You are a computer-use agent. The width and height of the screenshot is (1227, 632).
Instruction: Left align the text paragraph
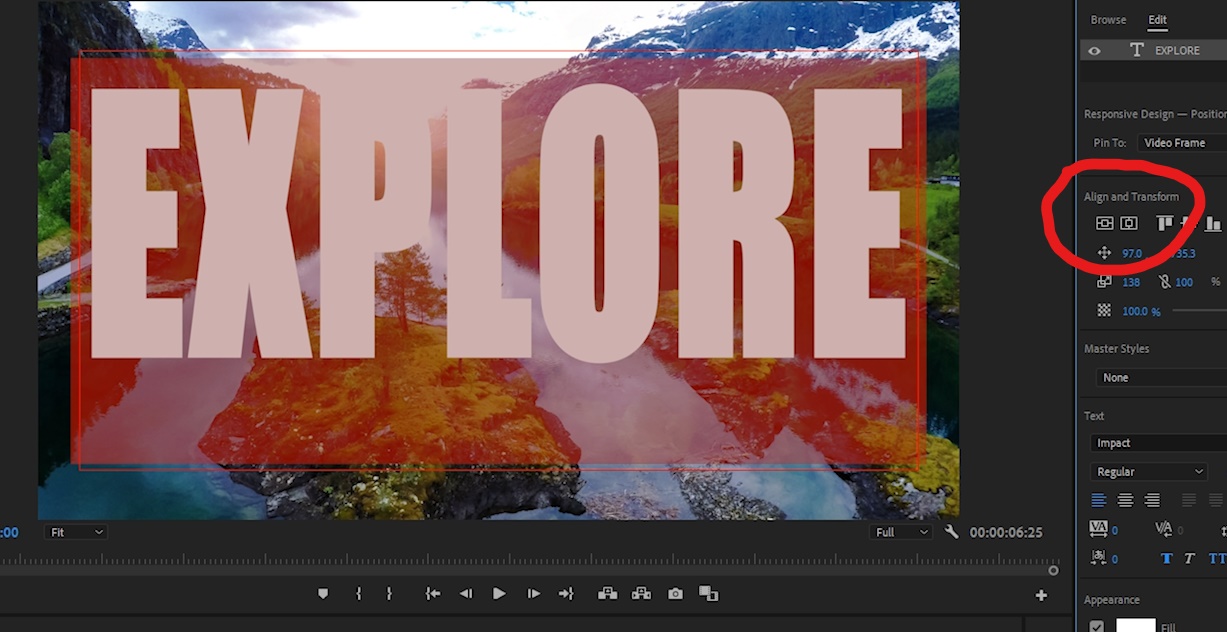(1098, 500)
